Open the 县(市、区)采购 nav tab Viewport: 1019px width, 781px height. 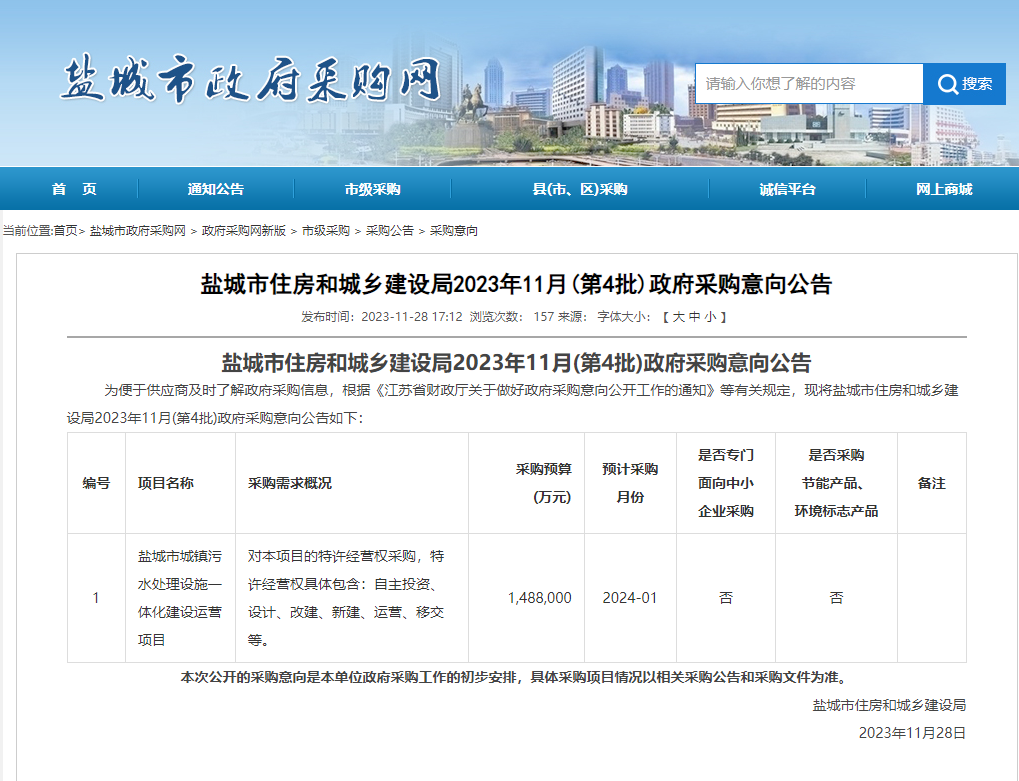[x=580, y=189]
